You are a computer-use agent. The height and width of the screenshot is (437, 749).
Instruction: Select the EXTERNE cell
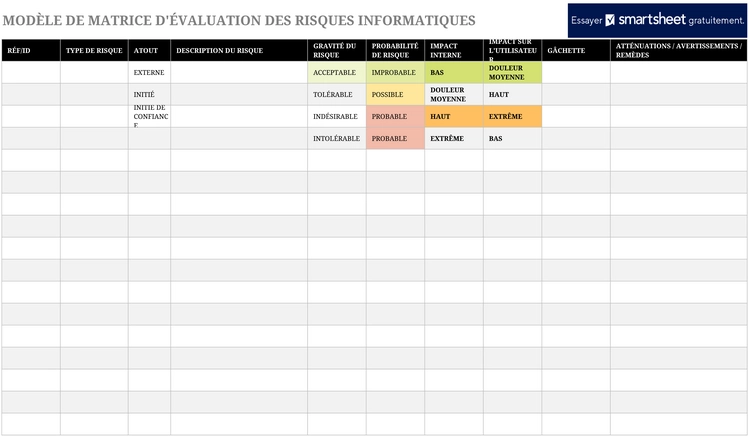point(150,73)
